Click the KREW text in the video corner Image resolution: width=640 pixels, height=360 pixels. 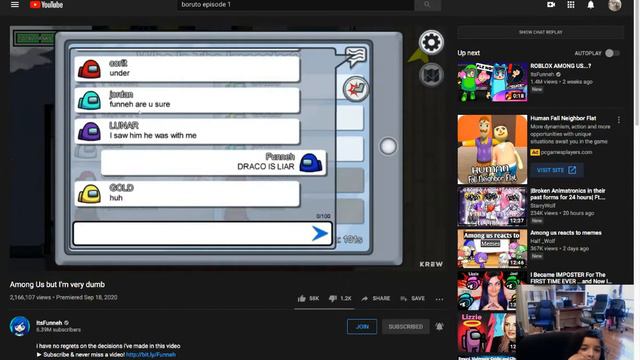tap(431, 264)
